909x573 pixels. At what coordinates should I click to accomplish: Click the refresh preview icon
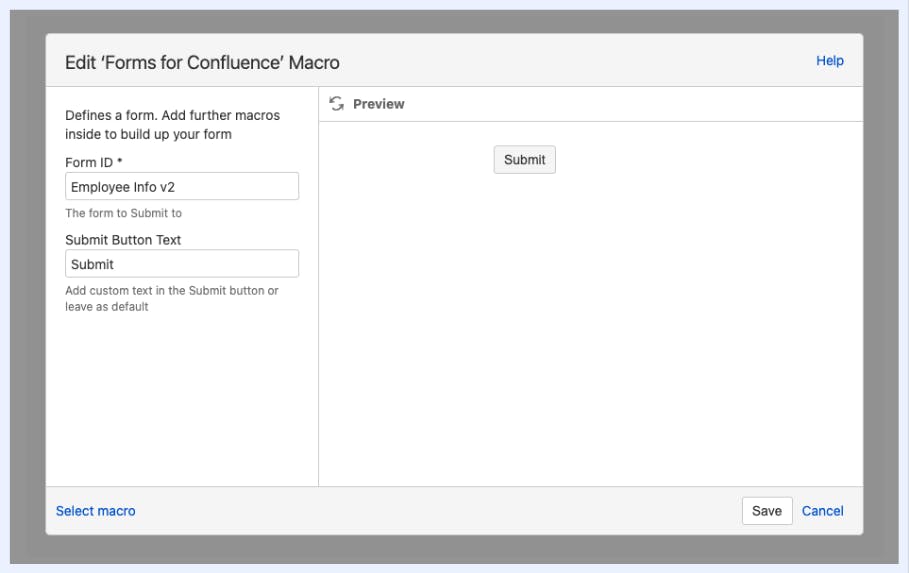click(336, 104)
